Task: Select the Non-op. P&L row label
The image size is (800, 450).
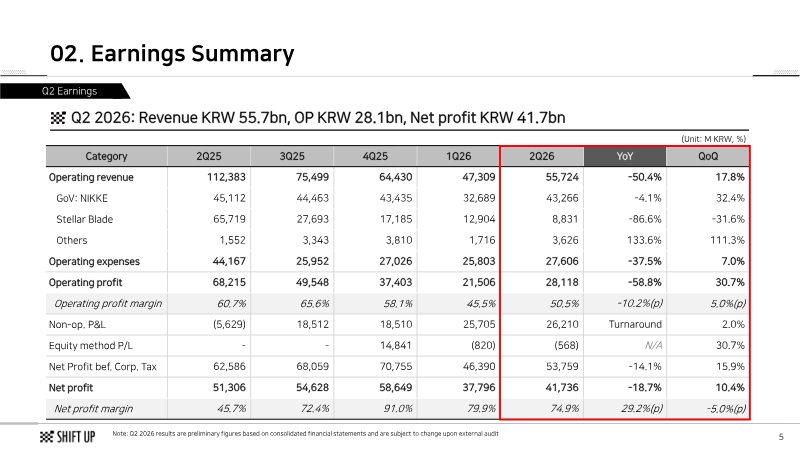Action: tap(77, 324)
